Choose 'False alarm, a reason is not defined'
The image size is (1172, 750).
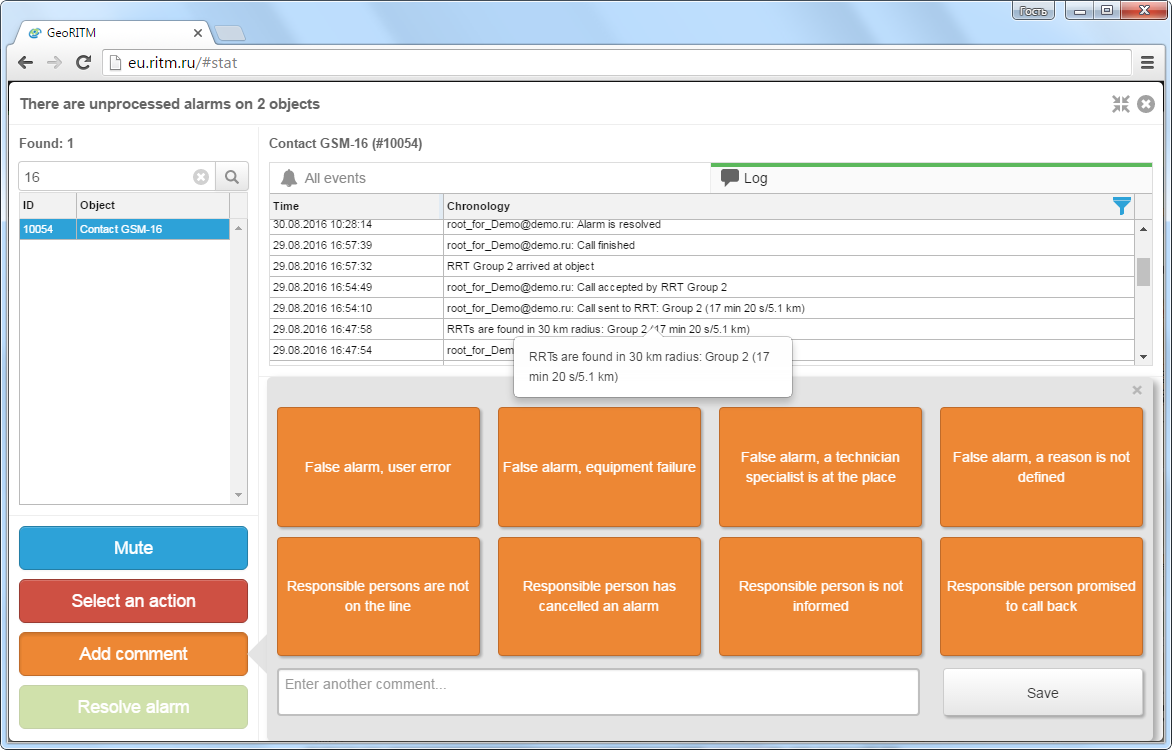tap(1041, 467)
